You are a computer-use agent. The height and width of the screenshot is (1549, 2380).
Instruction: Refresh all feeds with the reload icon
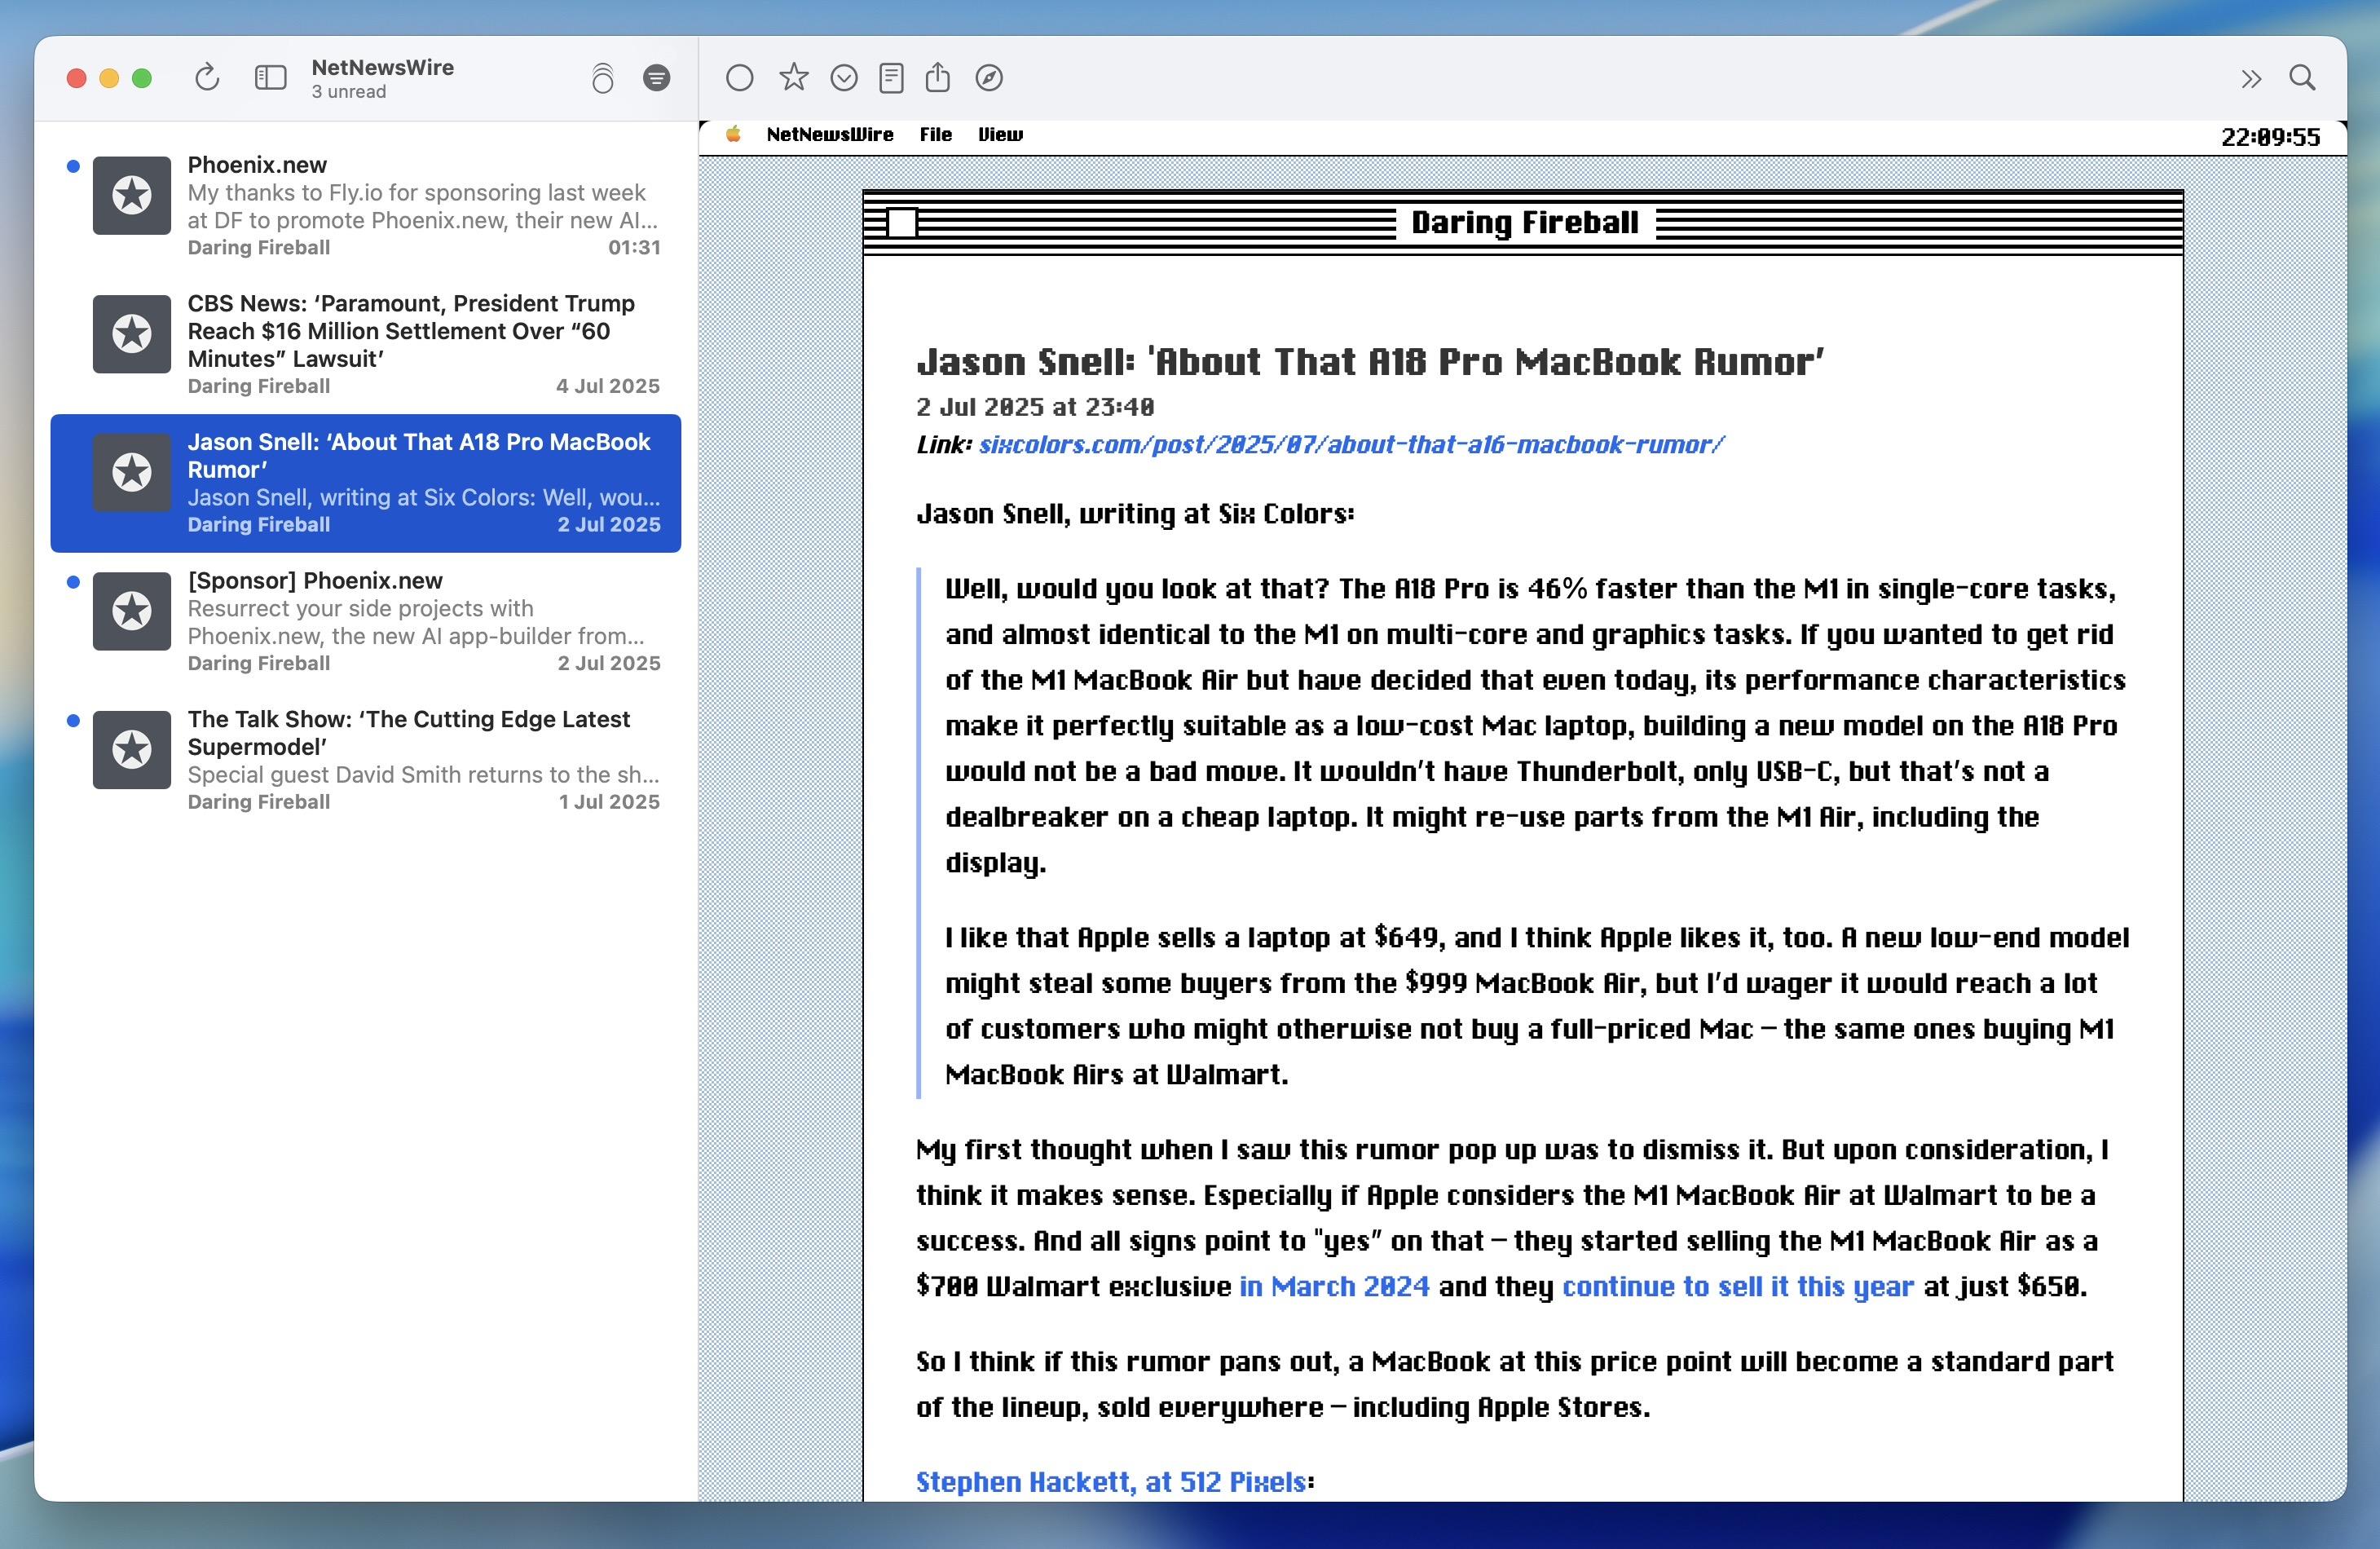click(207, 77)
